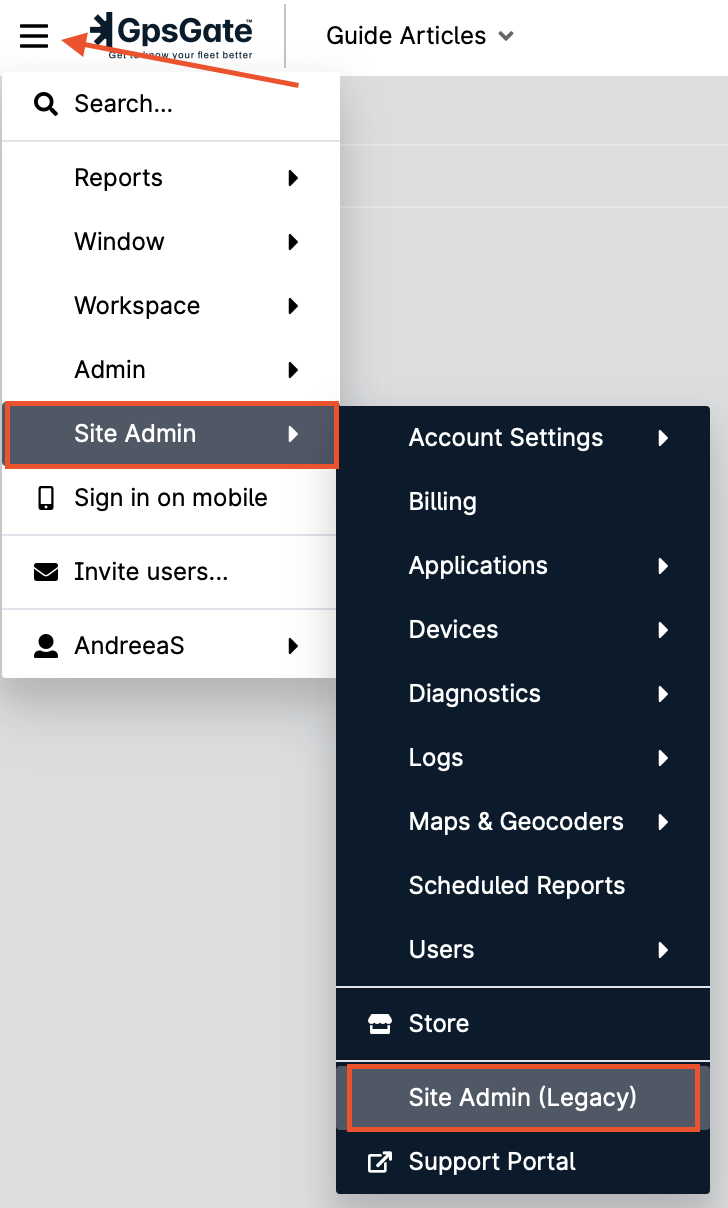Expand the AndreeaS submenu arrow

(x=293, y=646)
